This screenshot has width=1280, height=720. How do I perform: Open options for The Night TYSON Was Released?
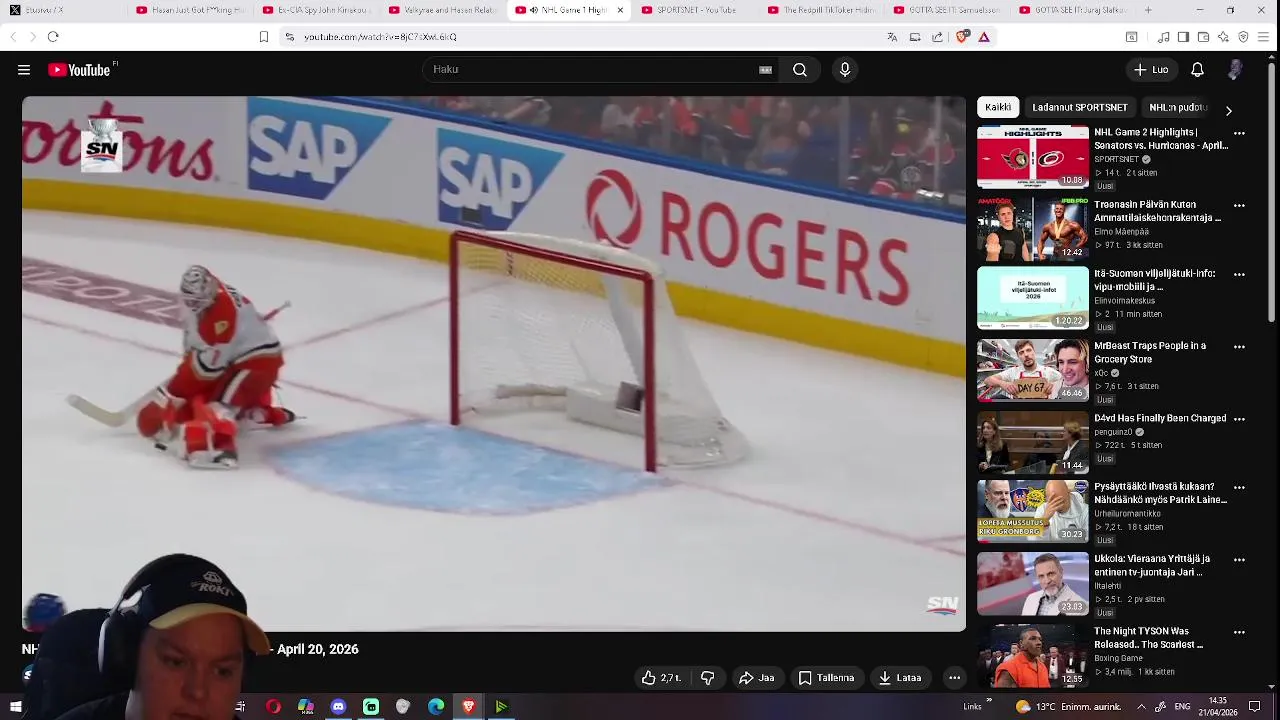click(1239, 633)
